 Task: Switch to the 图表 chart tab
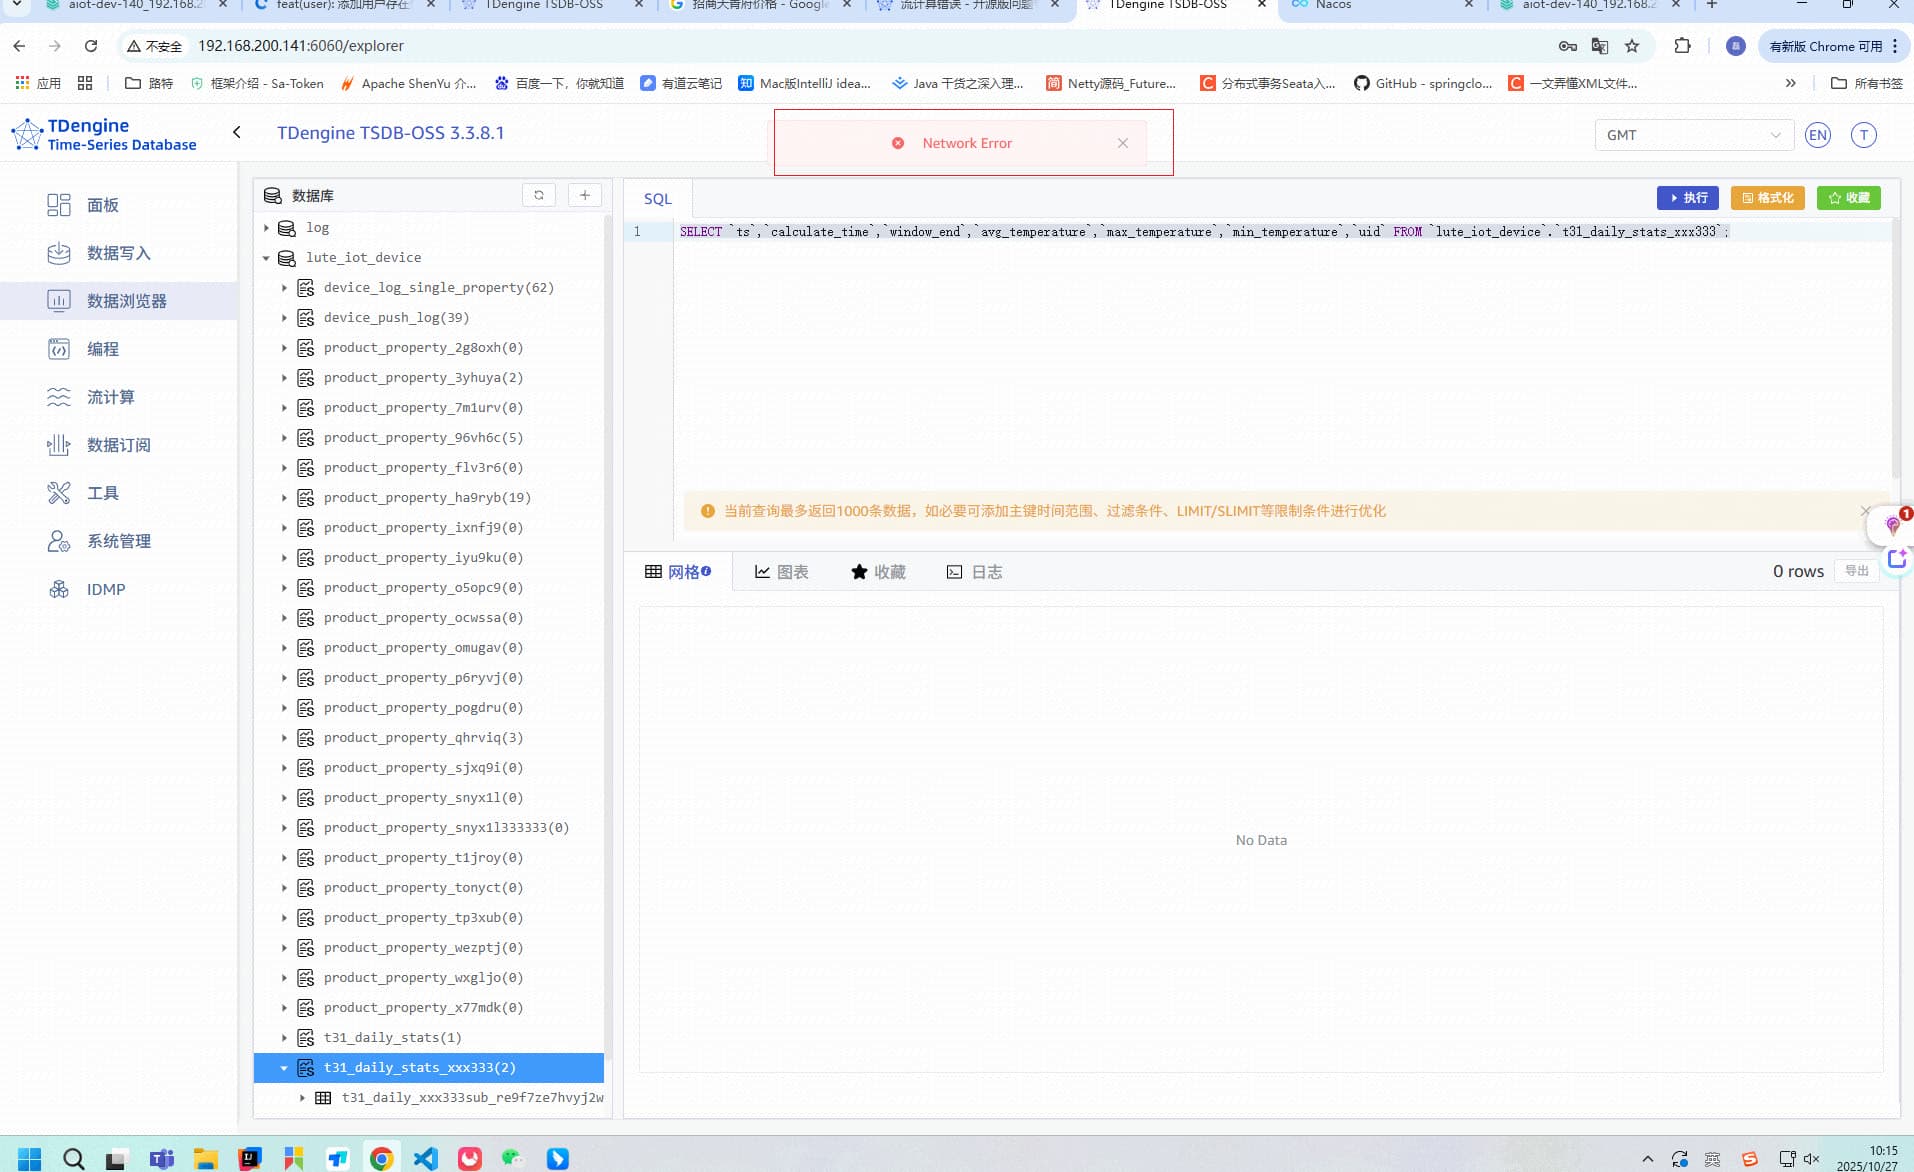781,572
